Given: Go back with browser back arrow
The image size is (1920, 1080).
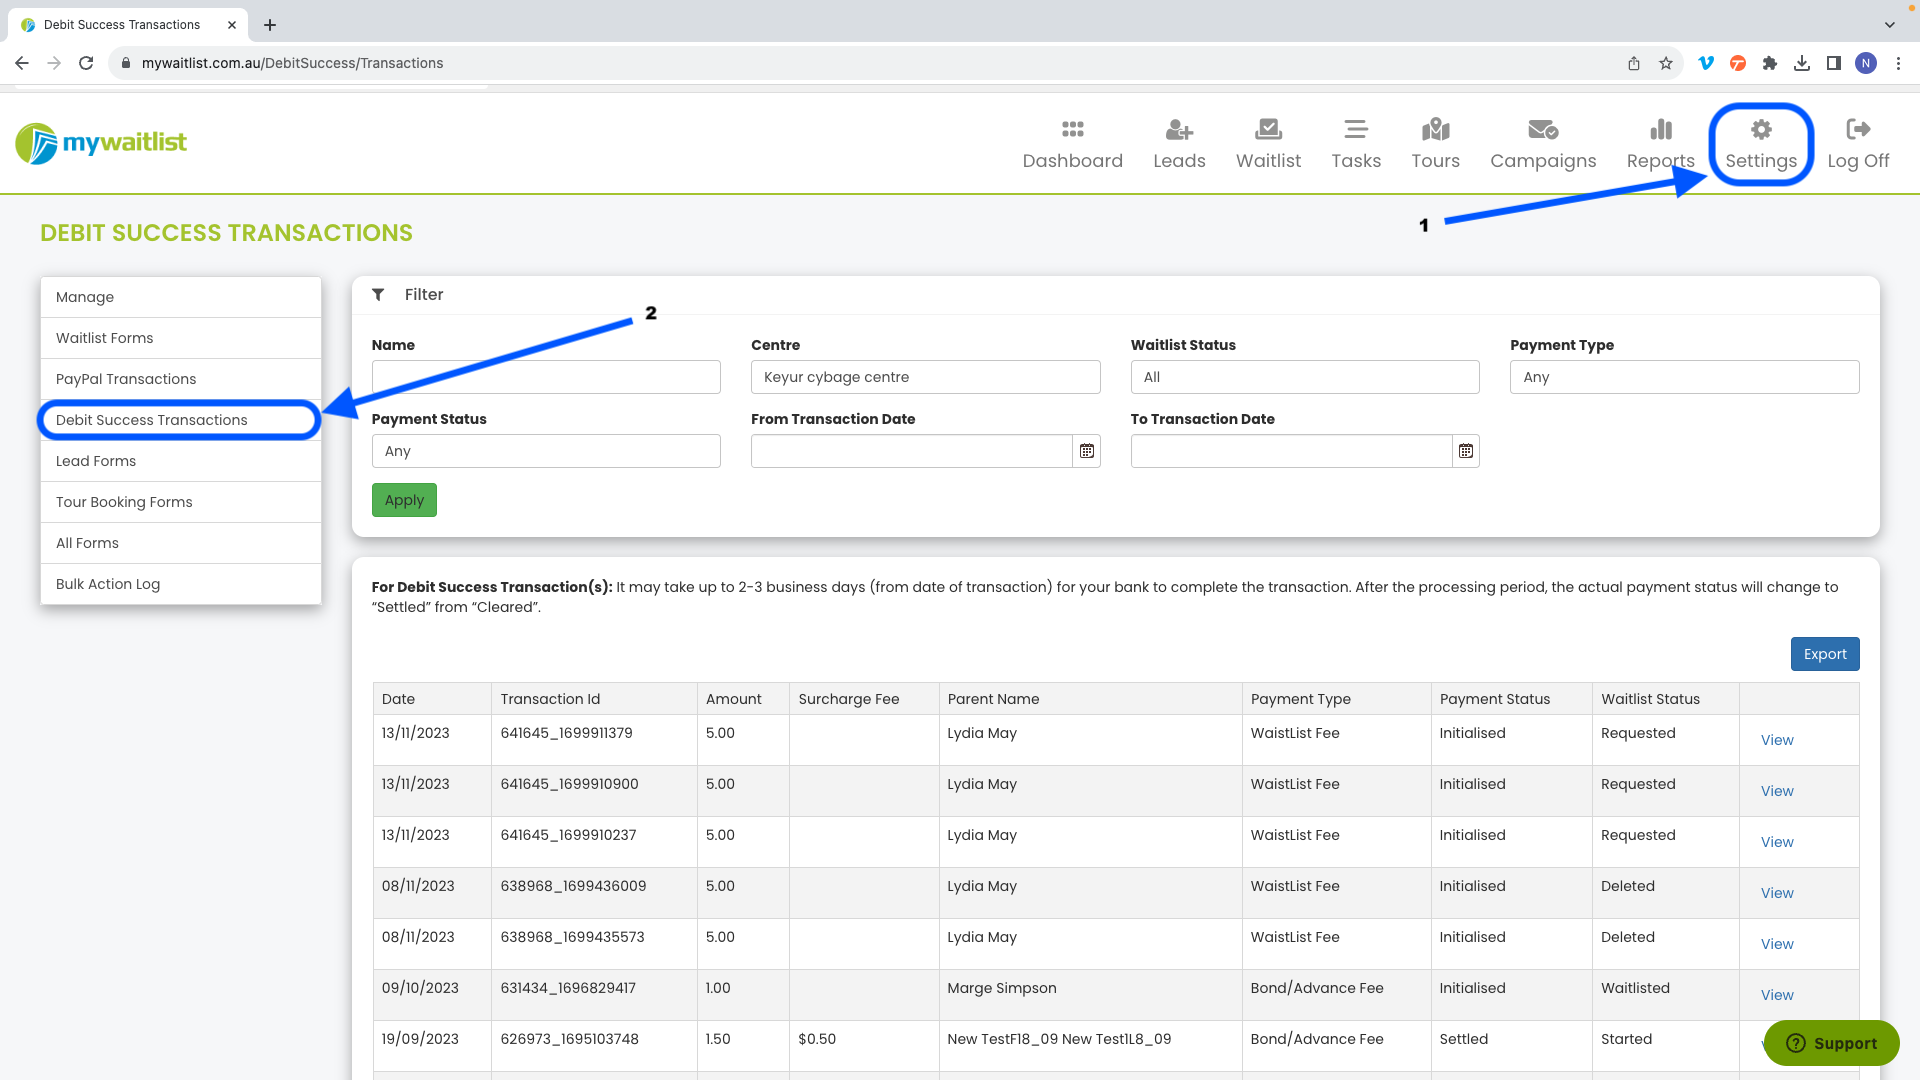Looking at the screenshot, I should 22,63.
